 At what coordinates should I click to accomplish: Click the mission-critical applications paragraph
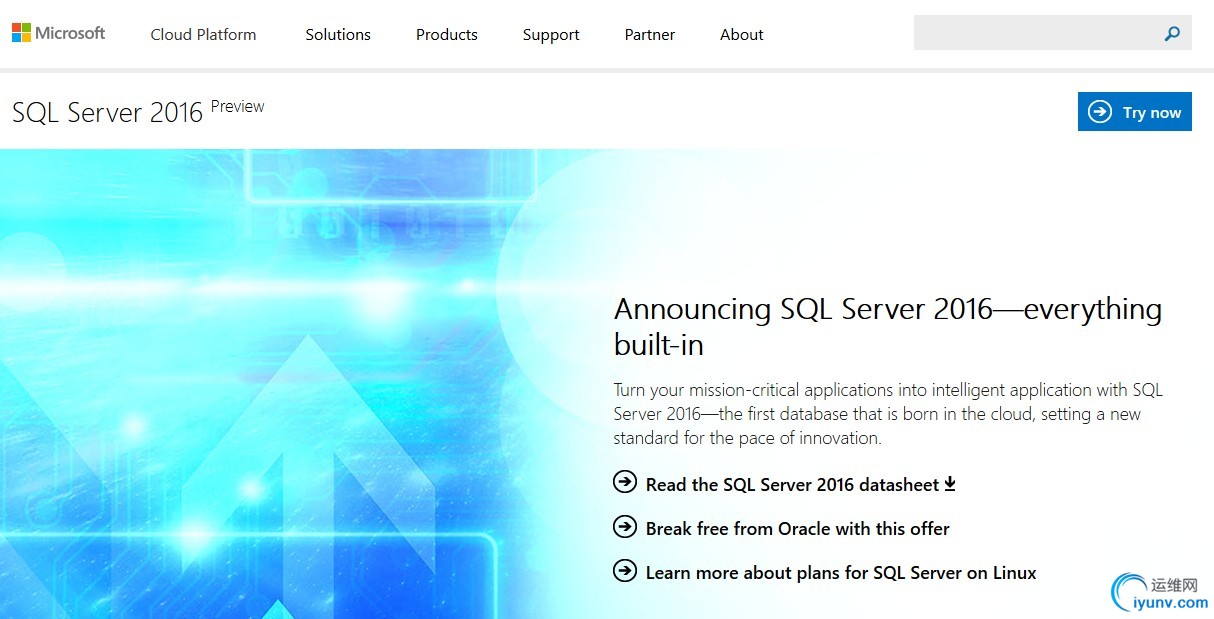coord(888,414)
